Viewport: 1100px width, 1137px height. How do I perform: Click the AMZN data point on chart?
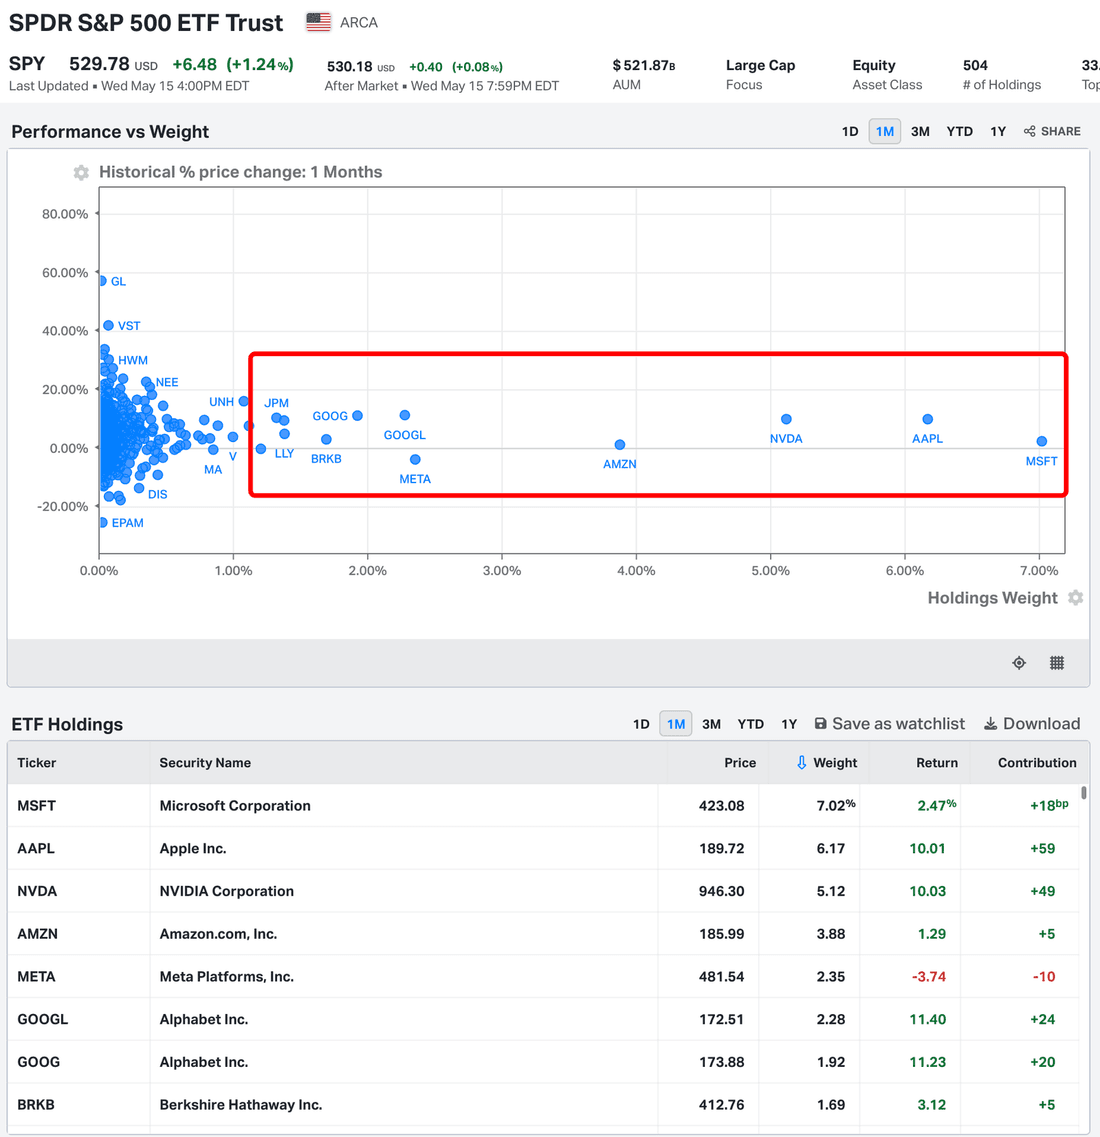[619, 445]
